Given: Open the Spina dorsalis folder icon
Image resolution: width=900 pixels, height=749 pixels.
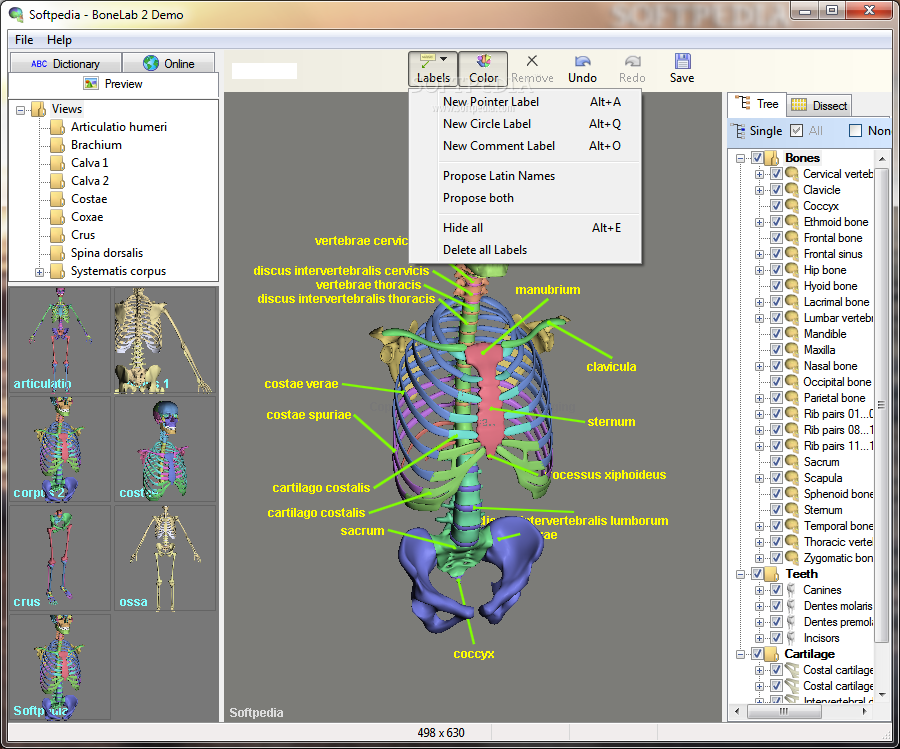Looking at the screenshot, I should (57, 253).
